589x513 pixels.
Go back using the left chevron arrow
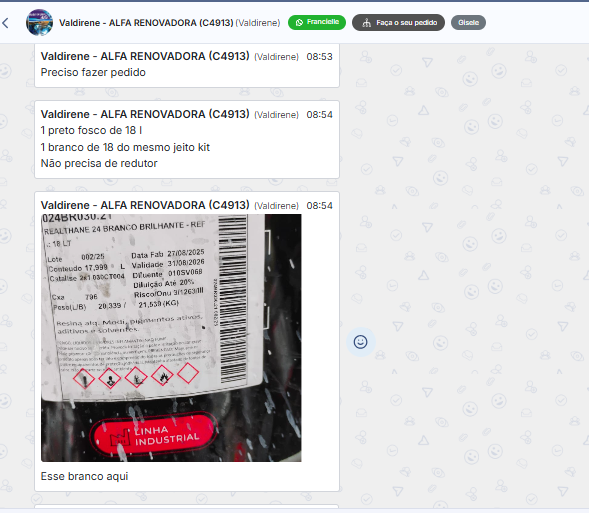[x=5, y=23]
